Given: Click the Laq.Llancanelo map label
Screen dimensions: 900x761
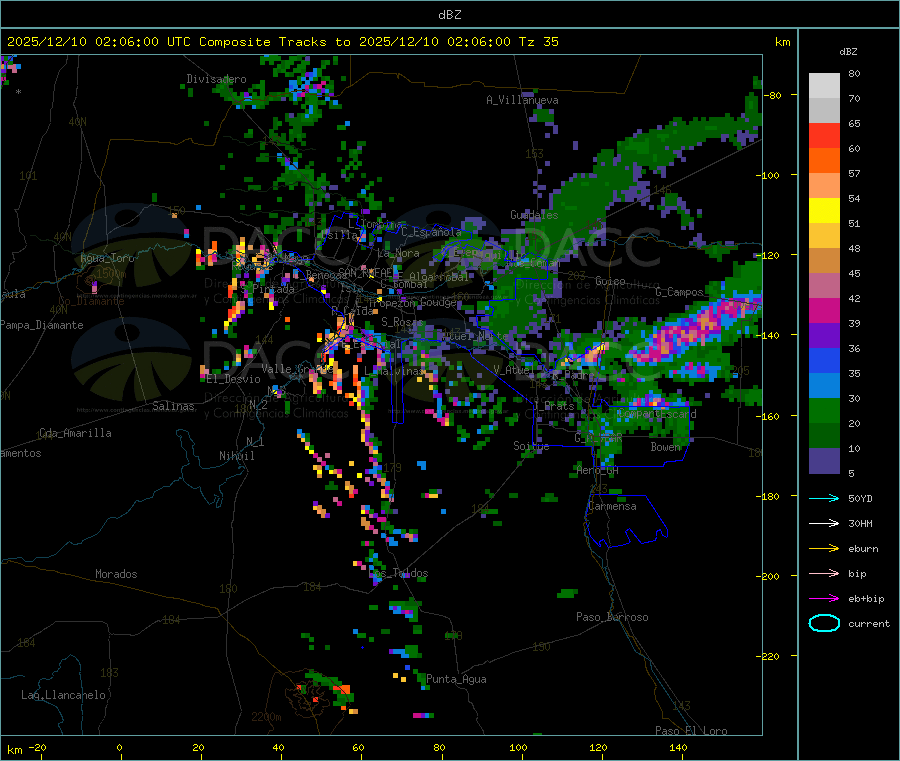Looking at the screenshot, I should tap(63, 695).
